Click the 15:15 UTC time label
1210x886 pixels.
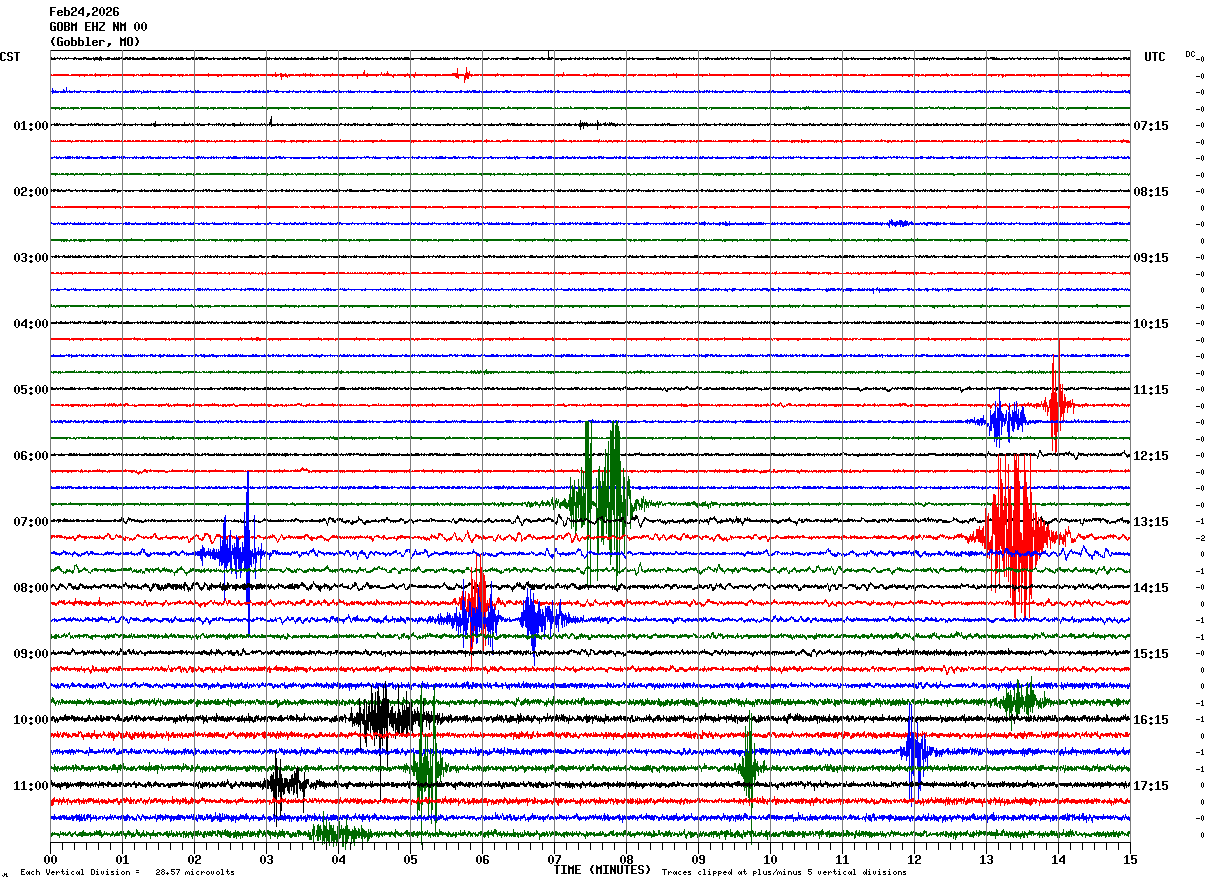(1151, 654)
